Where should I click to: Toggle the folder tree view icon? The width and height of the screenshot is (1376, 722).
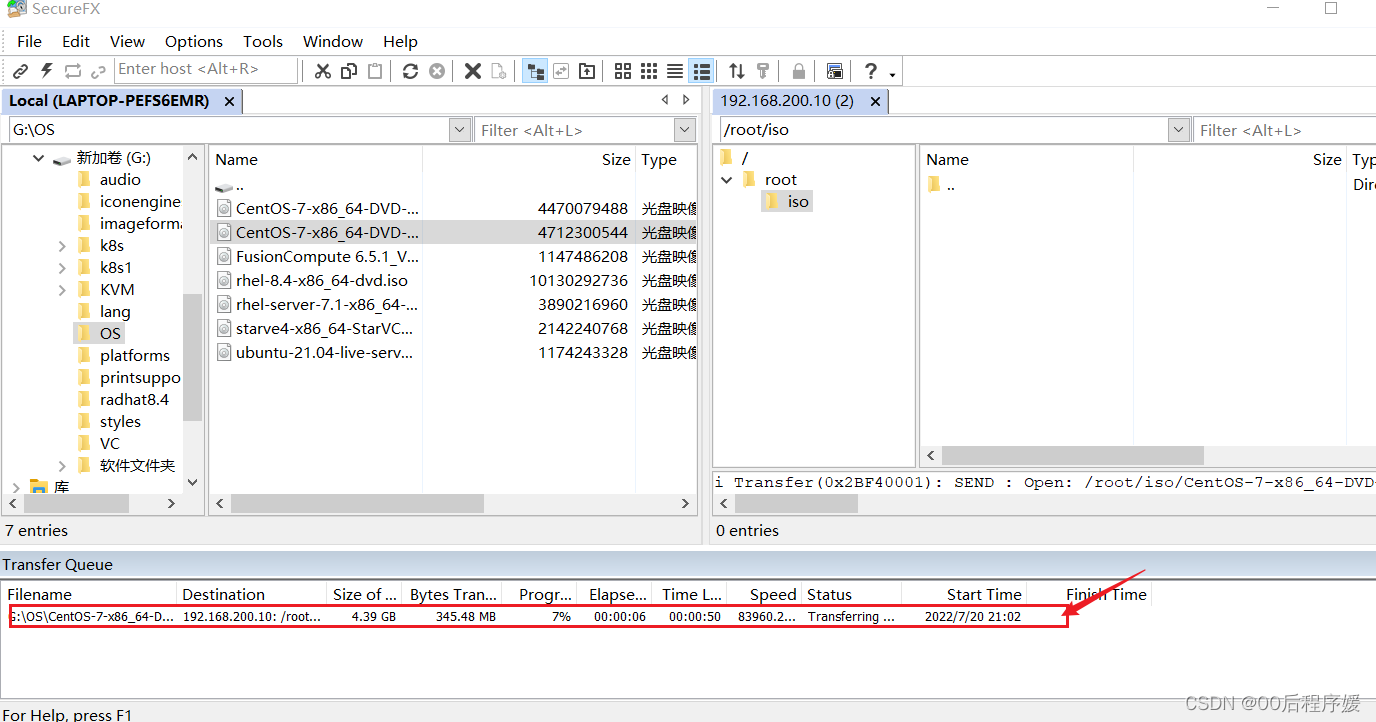click(x=535, y=71)
